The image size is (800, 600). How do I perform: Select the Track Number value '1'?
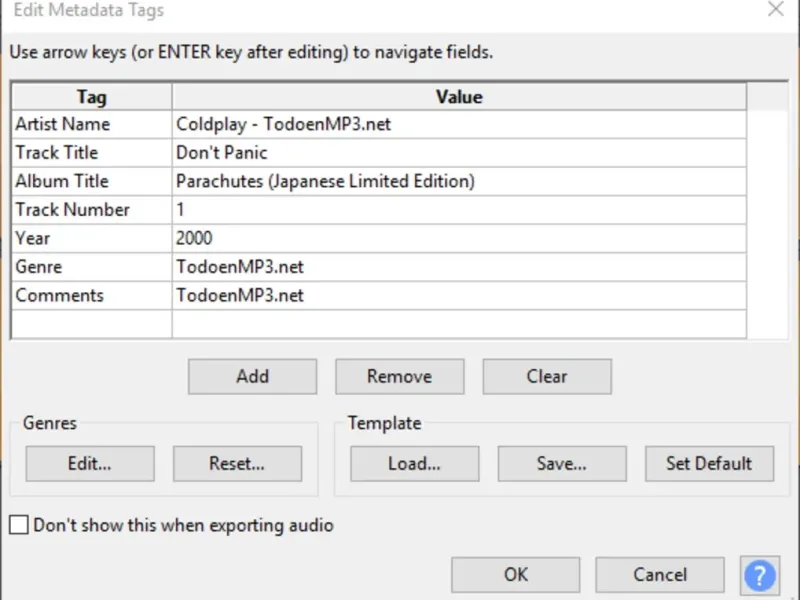pos(459,210)
